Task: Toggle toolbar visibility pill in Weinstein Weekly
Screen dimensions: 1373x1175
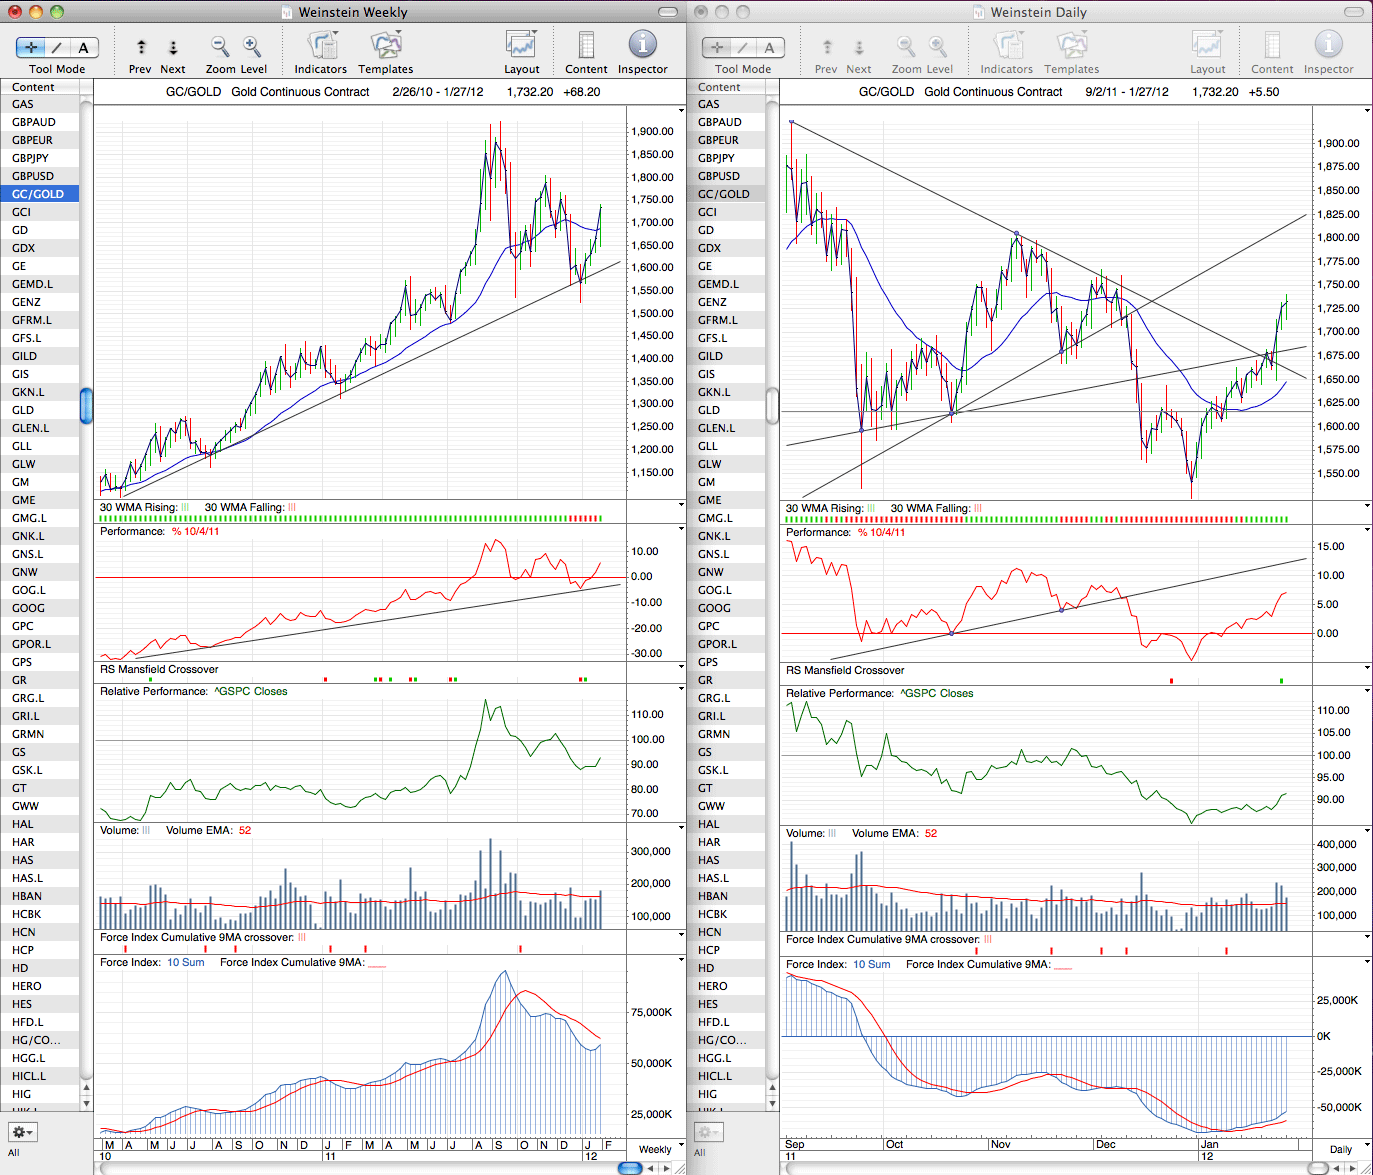Action: [x=668, y=12]
